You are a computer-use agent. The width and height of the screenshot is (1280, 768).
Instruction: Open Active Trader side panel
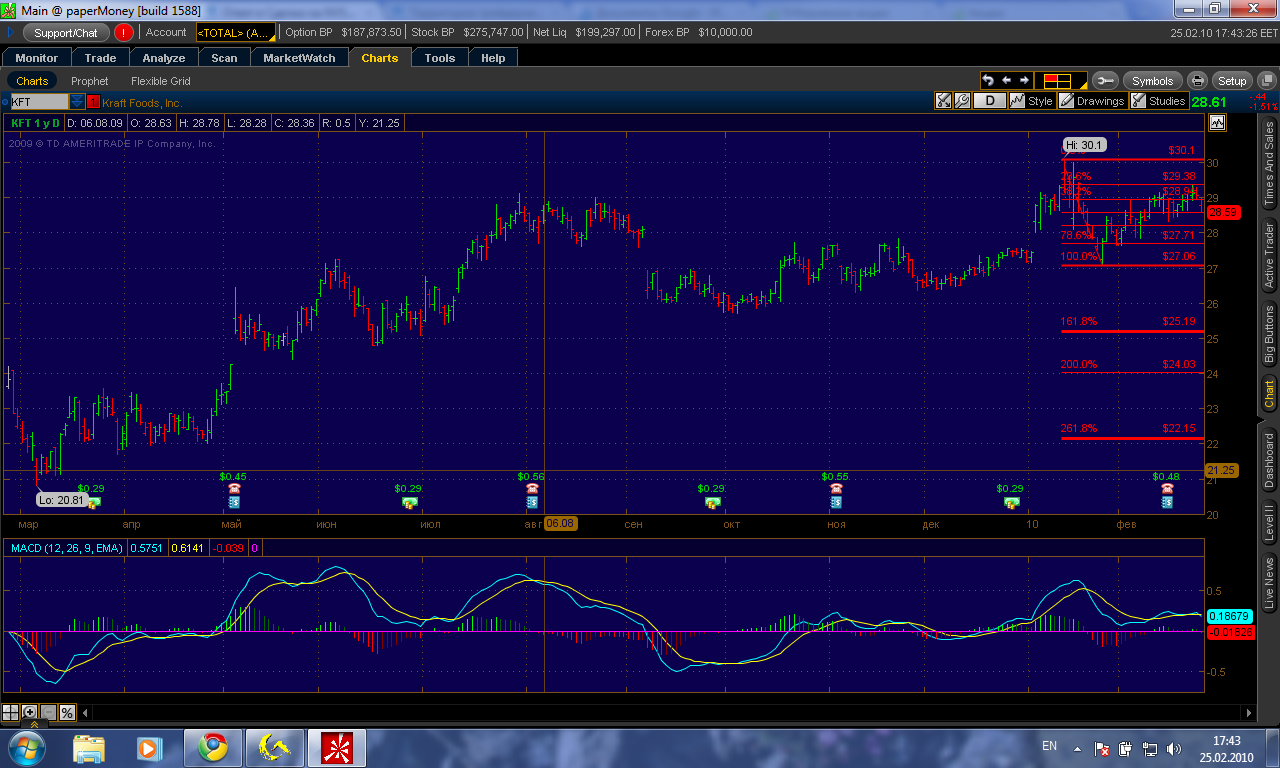(1269, 255)
